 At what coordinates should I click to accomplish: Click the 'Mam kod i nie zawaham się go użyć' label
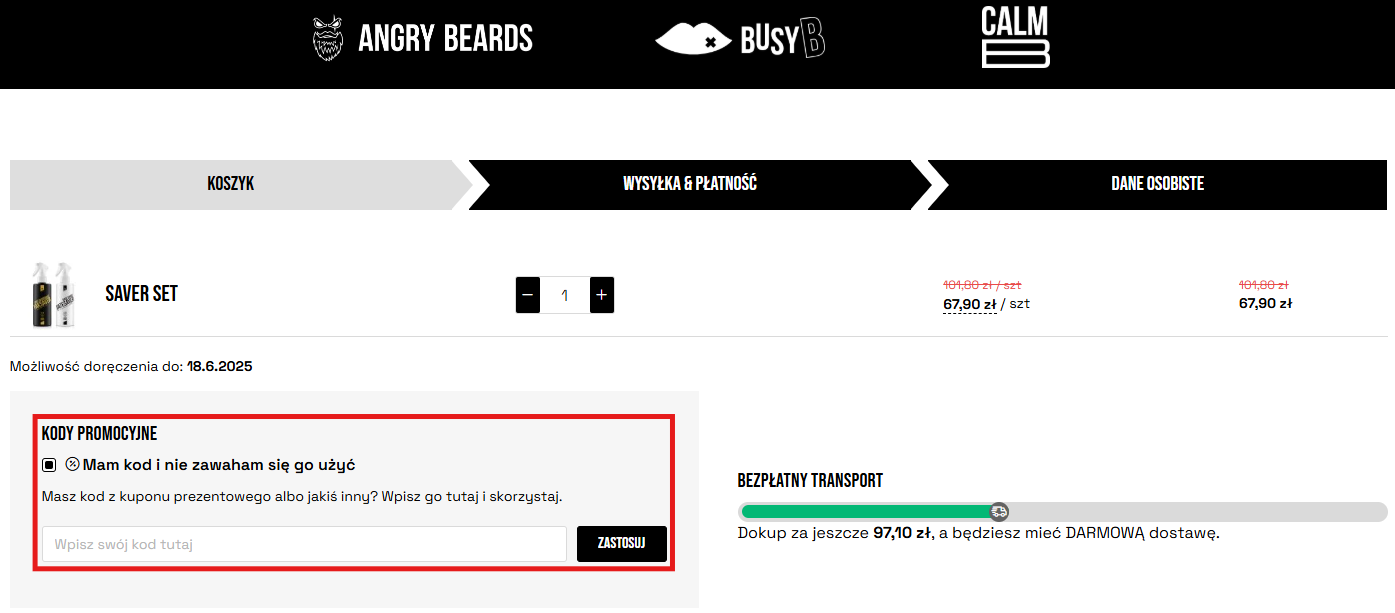tap(219, 465)
